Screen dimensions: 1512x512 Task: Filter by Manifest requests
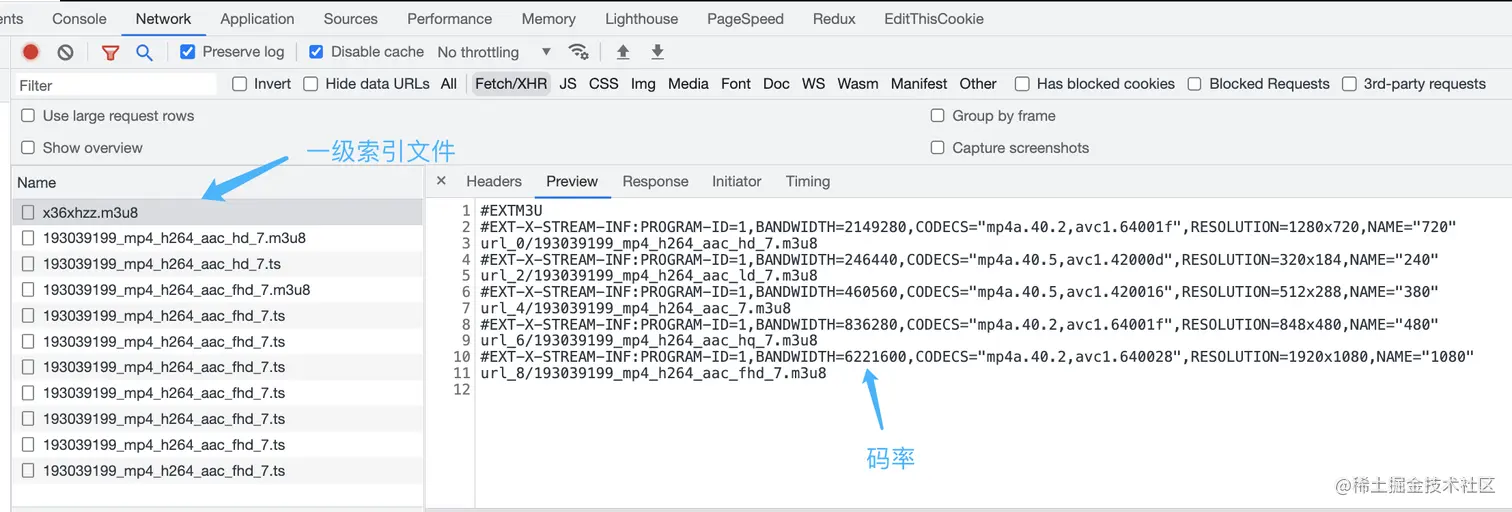tap(919, 84)
